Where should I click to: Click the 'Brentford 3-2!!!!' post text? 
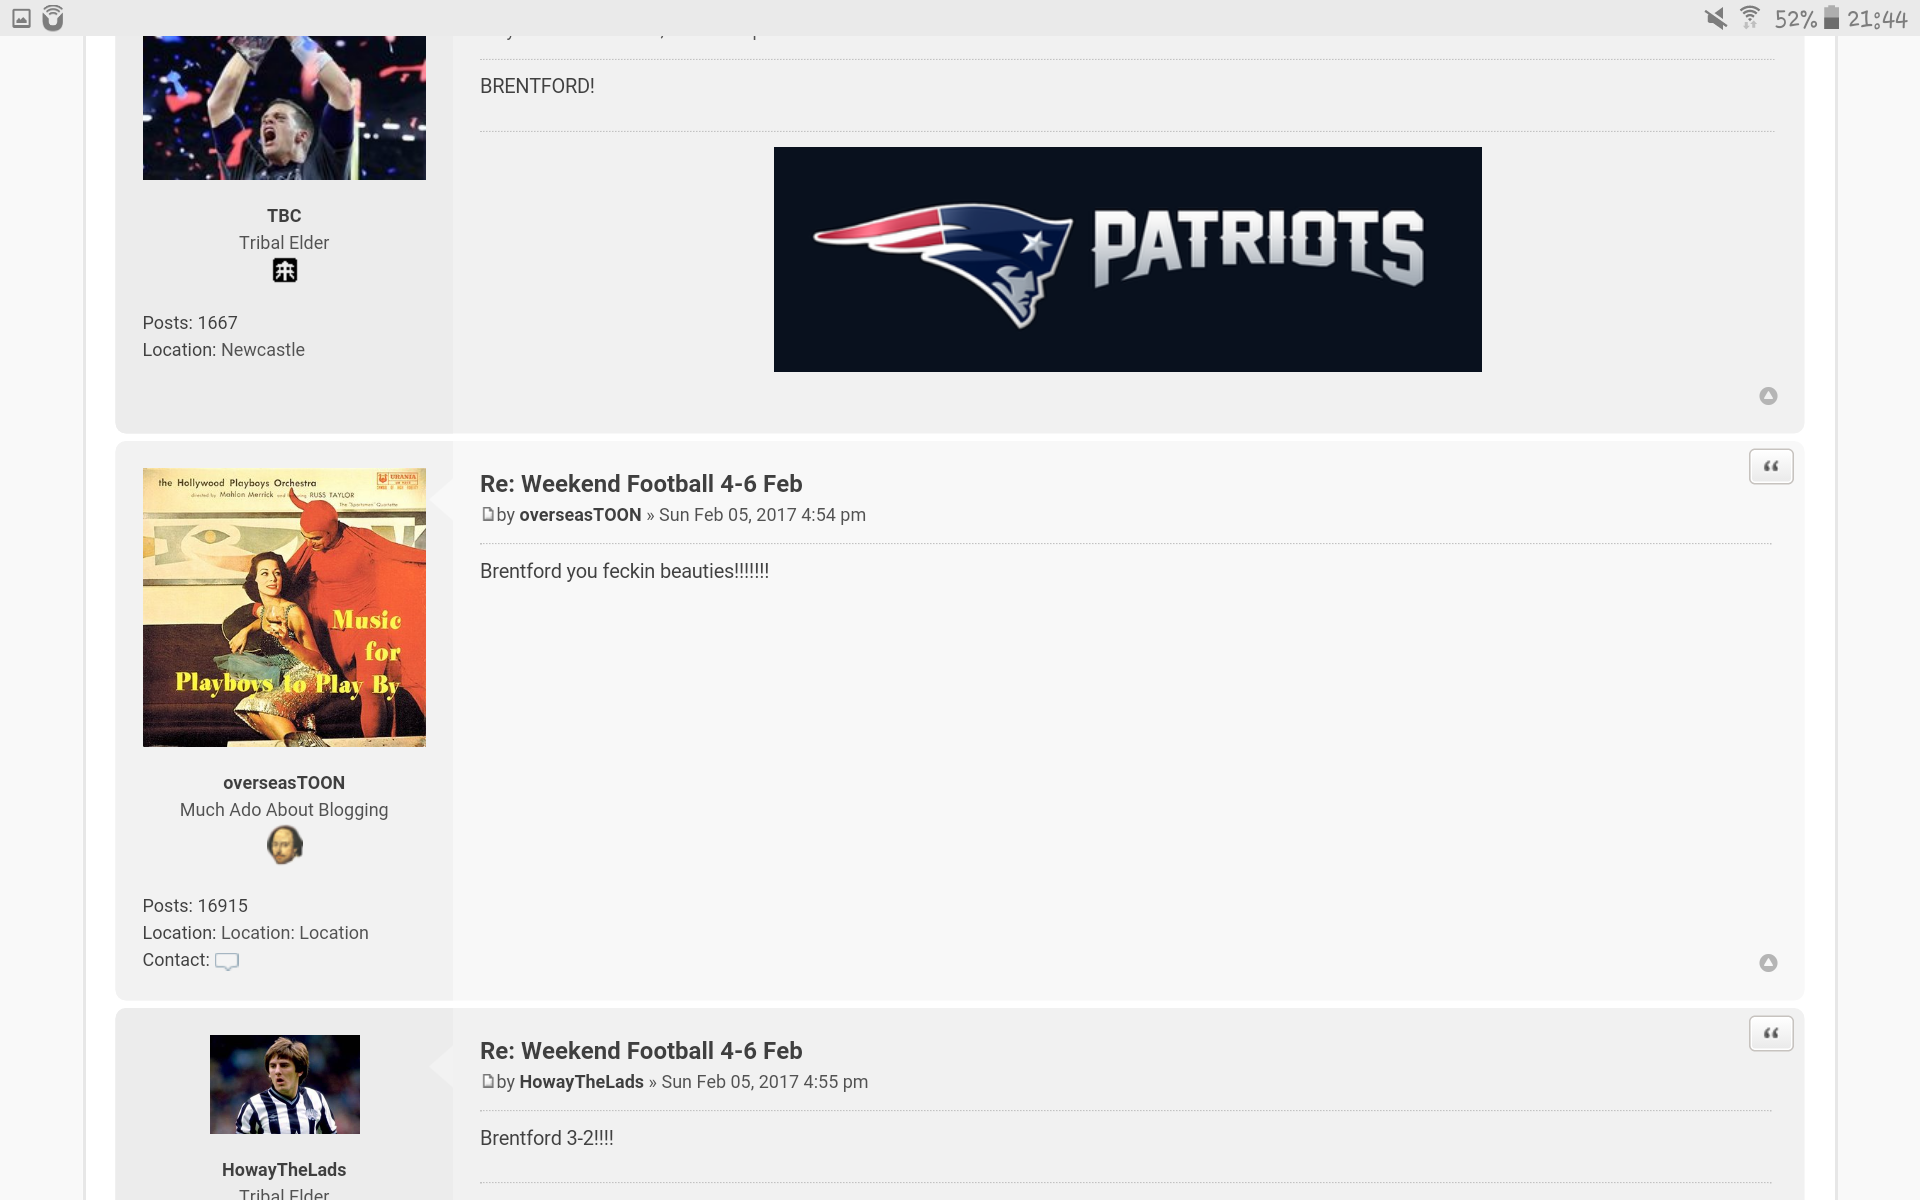(547, 1138)
